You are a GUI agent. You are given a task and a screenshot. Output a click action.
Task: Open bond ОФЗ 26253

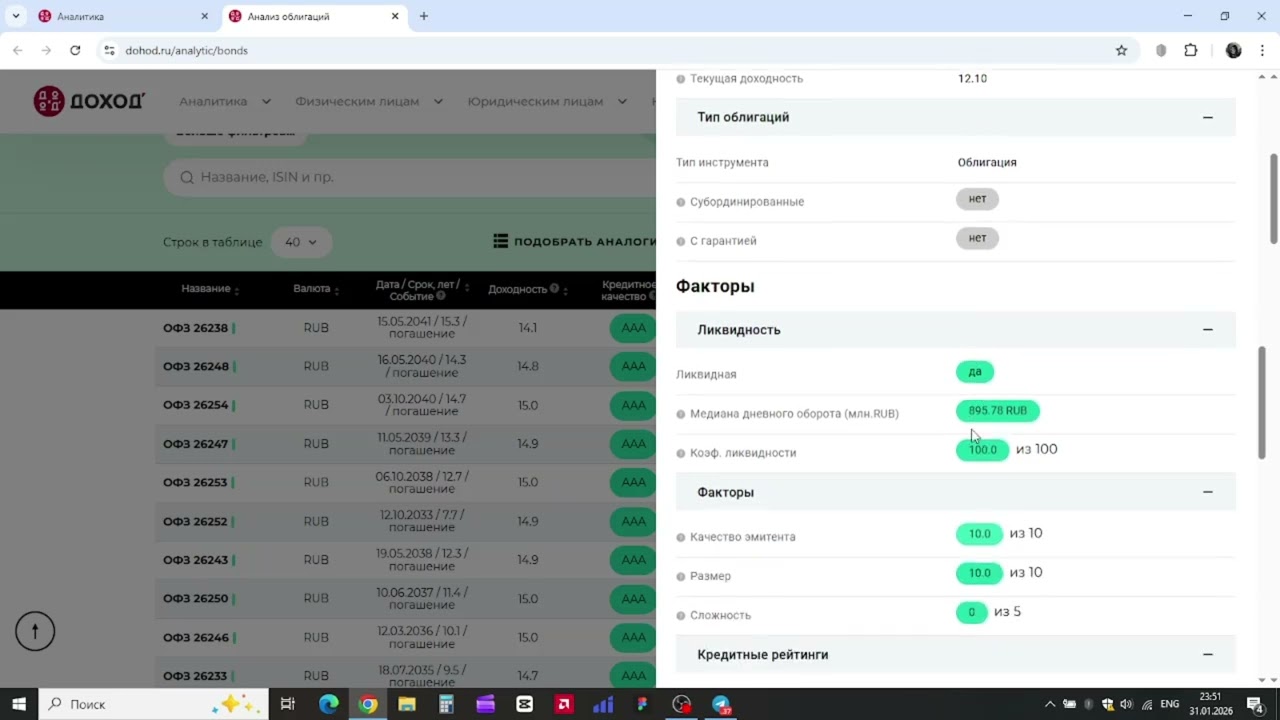[x=196, y=482]
